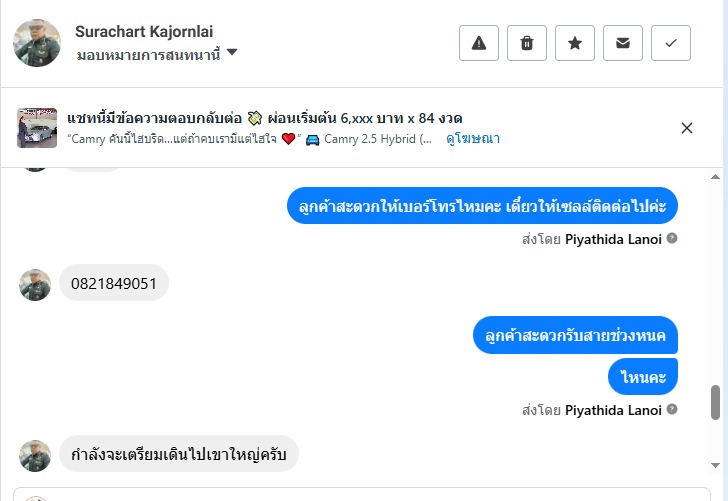Image resolution: width=728 pixels, height=501 pixels.
Task: Click avatar beside กำลังจะเตรียมเดินไปเขาใหญ่ครับ message
Action: 35,455
